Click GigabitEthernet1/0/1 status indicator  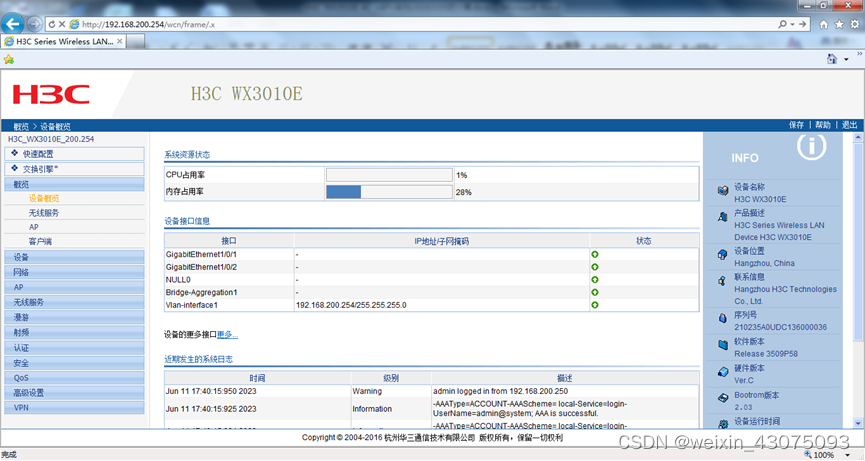tap(595, 254)
